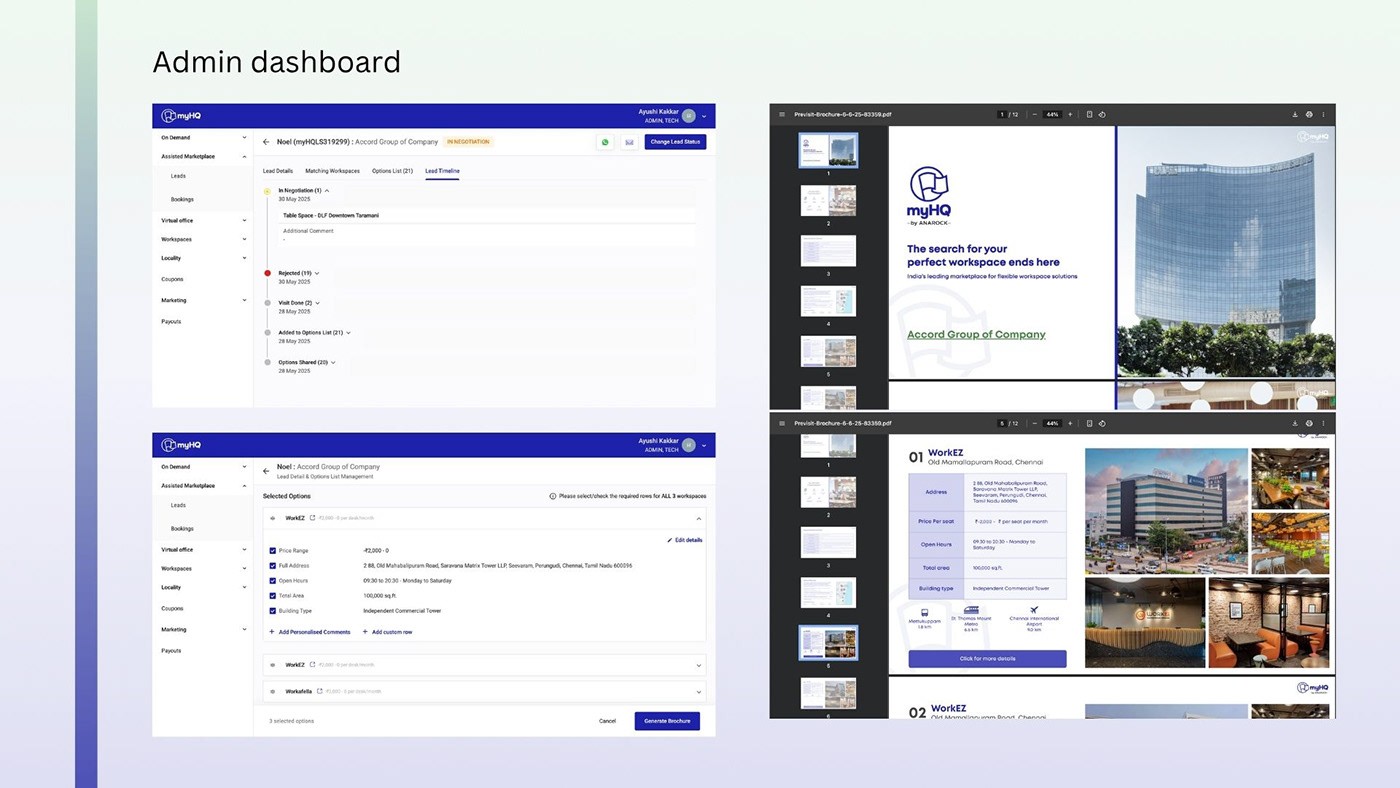1400x788 pixels.
Task: Open more options menu in top PDF viewer
Action: click(x=1323, y=114)
